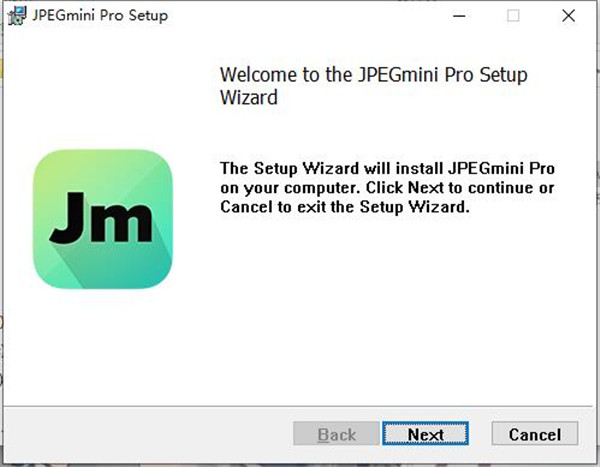Click the 'Welcome to the JPEGmini Pro Setup' heading line
This screenshot has height=467, width=600.
pos(373,76)
